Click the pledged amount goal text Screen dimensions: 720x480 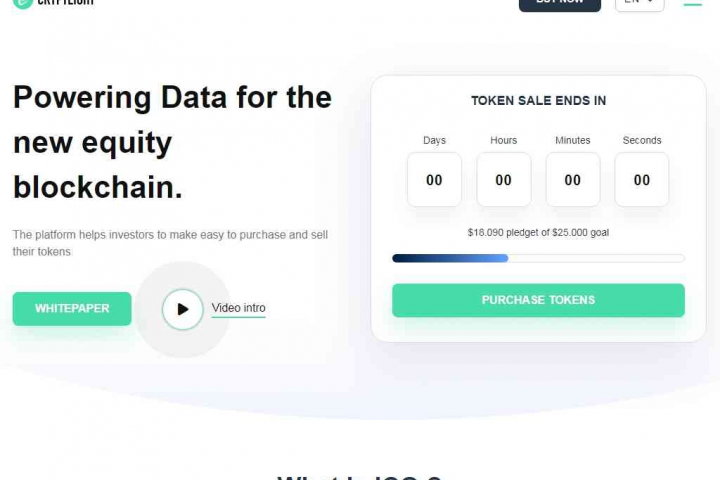(538, 232)
